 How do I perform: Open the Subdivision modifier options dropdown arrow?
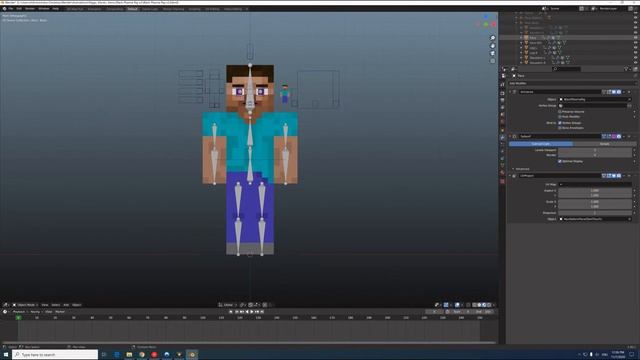(624, 136)
